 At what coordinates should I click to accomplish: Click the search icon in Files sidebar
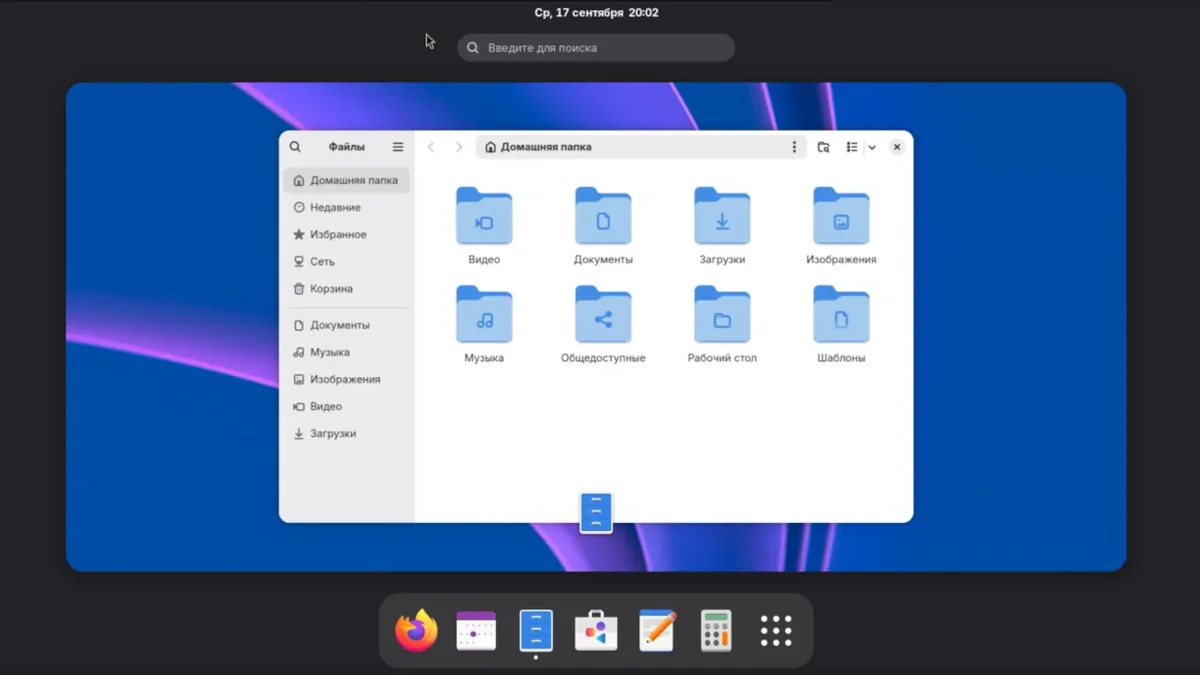pos(295,147)
